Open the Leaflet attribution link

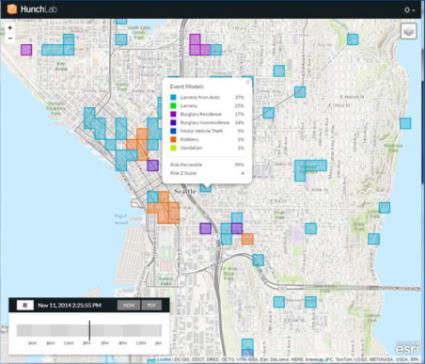pos(163,360)
